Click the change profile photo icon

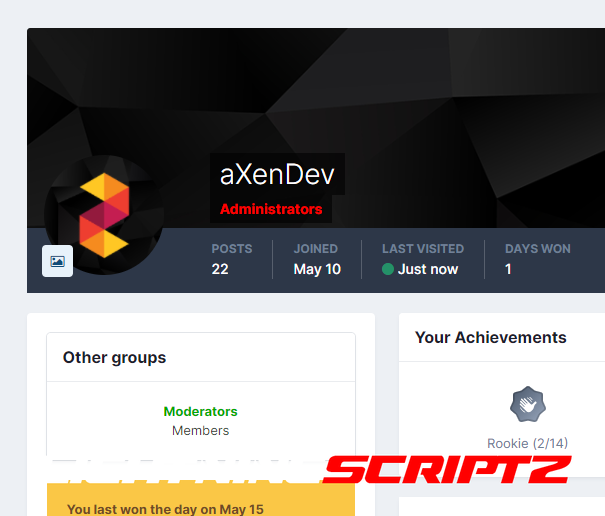pos(57,261)
